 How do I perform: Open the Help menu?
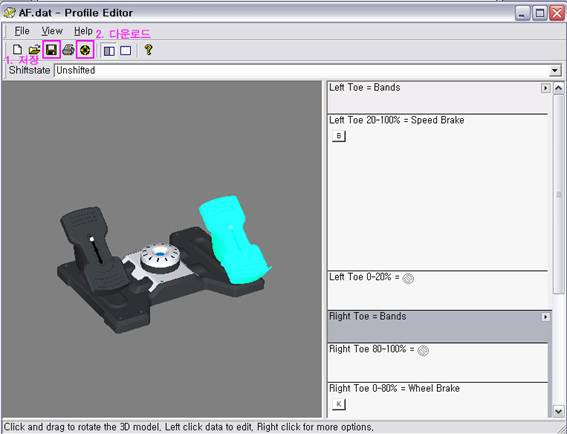click(83, 31)
